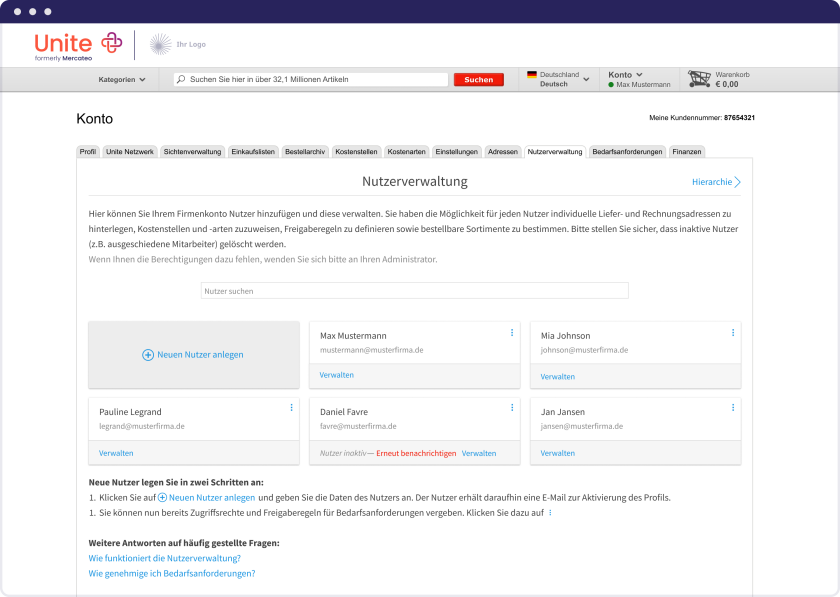
Task: Open the Deutschland language selector
Action: 558,79
